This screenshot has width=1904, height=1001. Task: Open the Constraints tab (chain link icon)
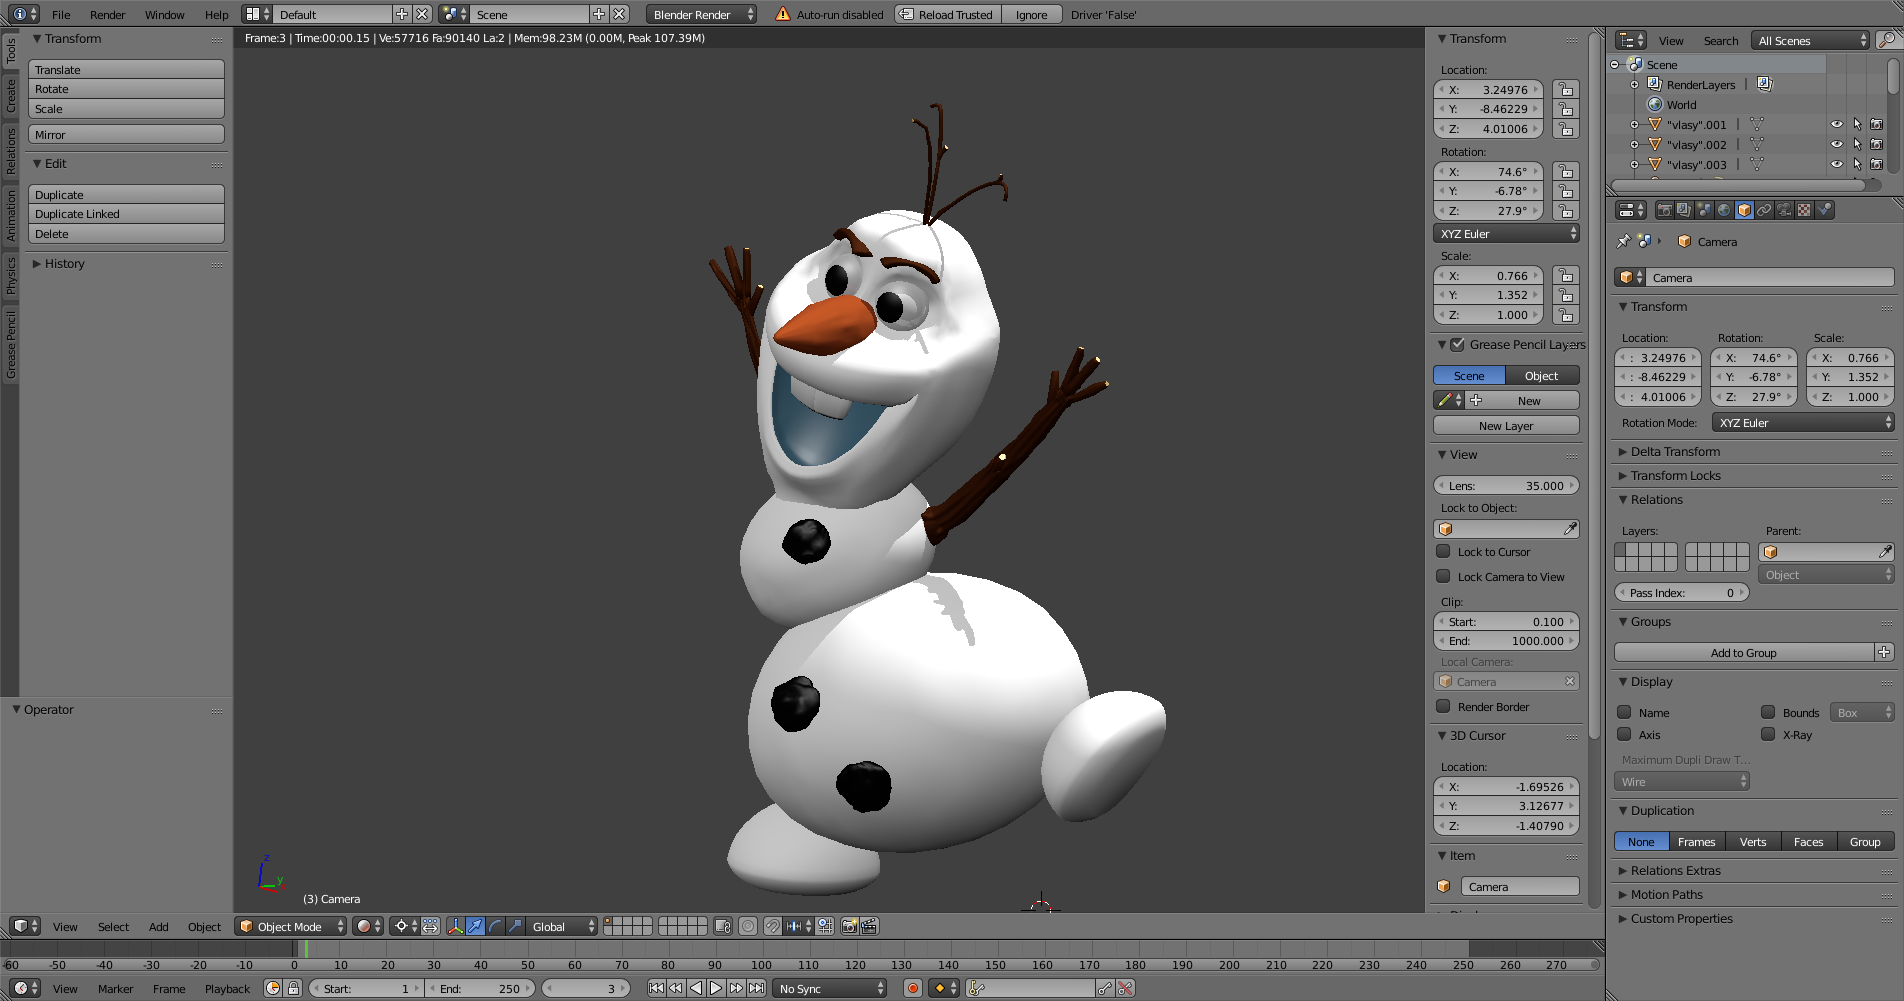(x=1764, y=210)
